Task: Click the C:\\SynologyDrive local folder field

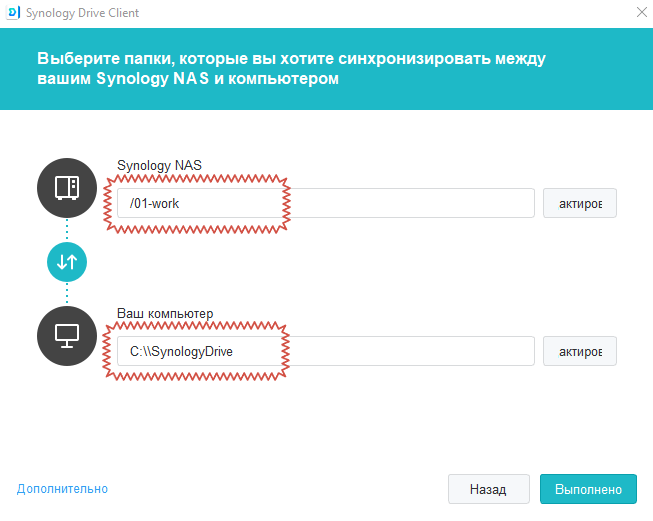Action: (x=326, y=351)
